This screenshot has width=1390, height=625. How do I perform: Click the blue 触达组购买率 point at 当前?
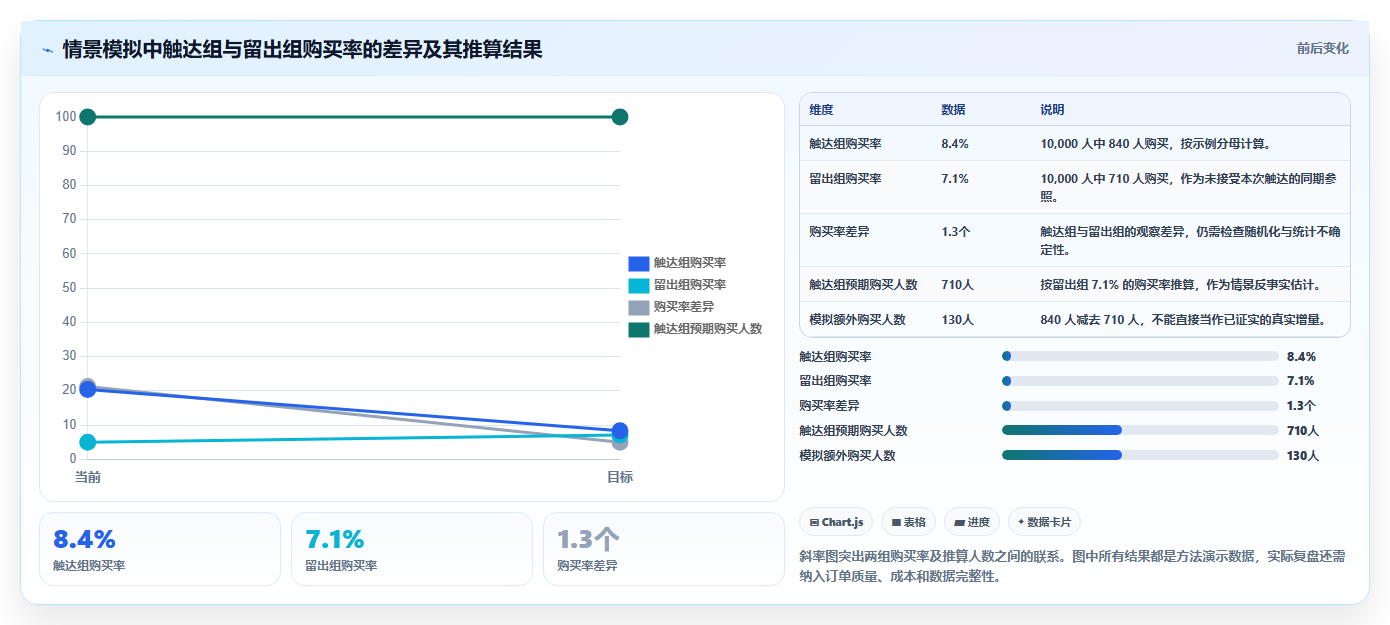88,390
